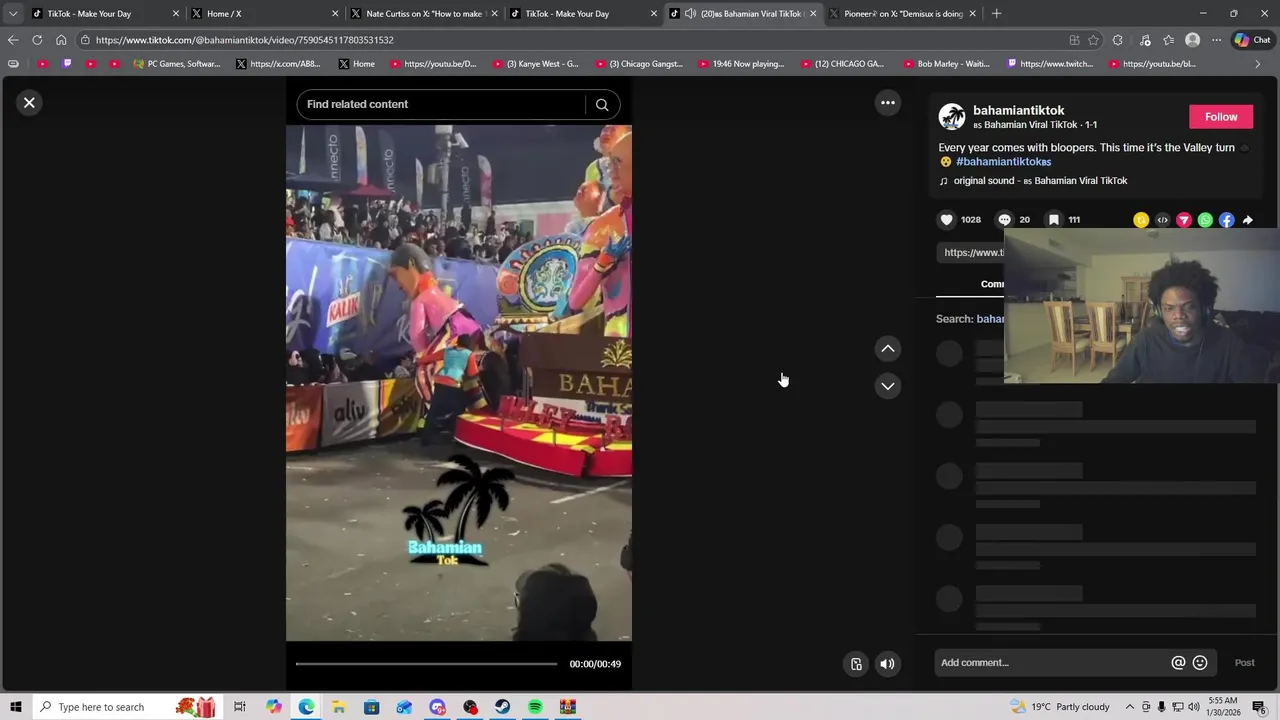Image resolution: width=1280 pixels, height=720 pixels.
Task: Click the Find related content search box
Action: tap(442, 104)
